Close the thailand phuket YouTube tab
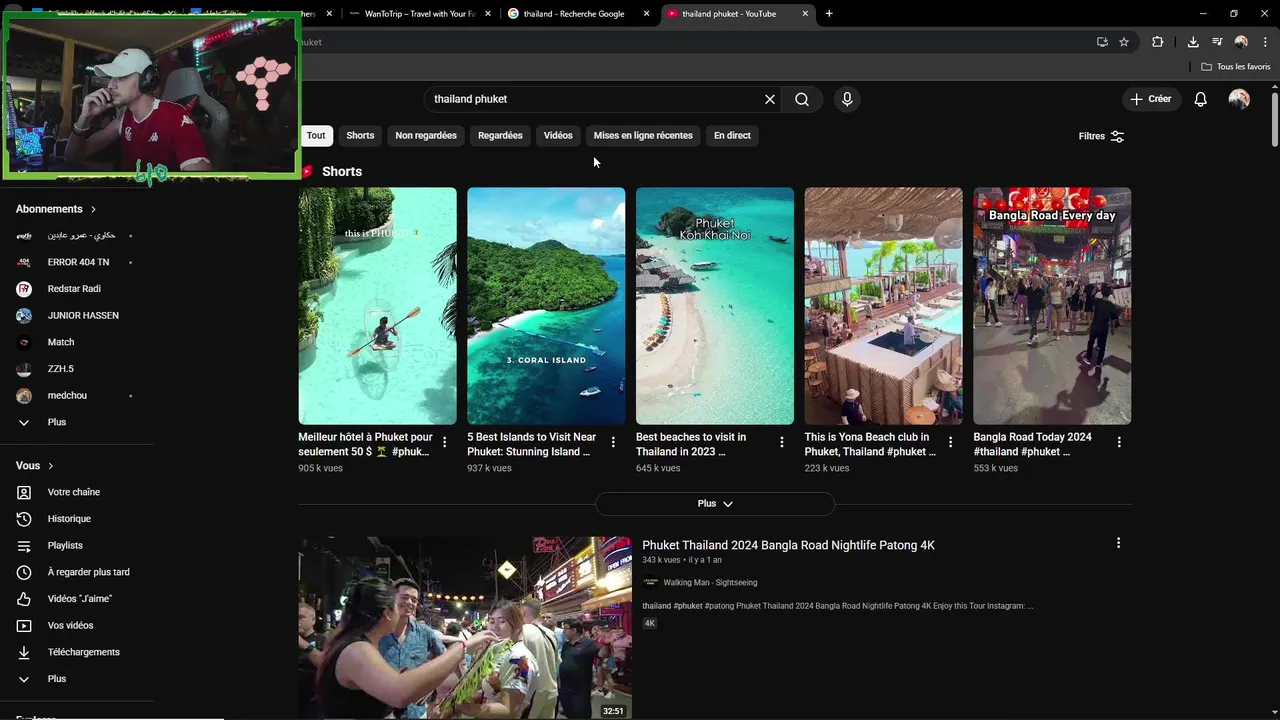 (803, 14)
